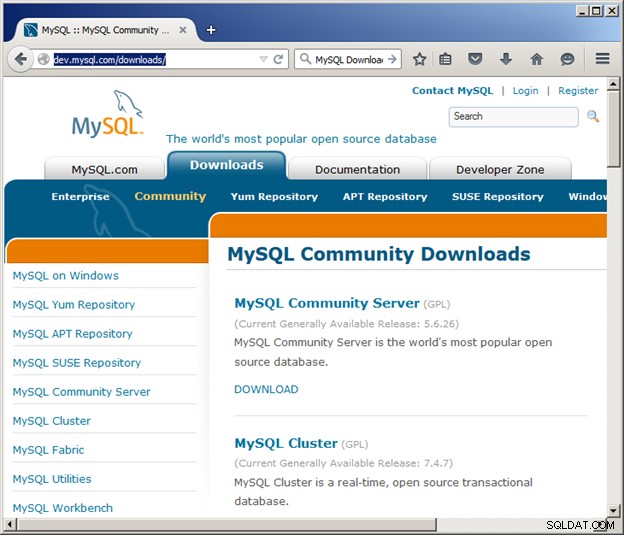The image size is (624, 535).
Task: Click the Contact MySQL link
Action: tap(452, 91)
